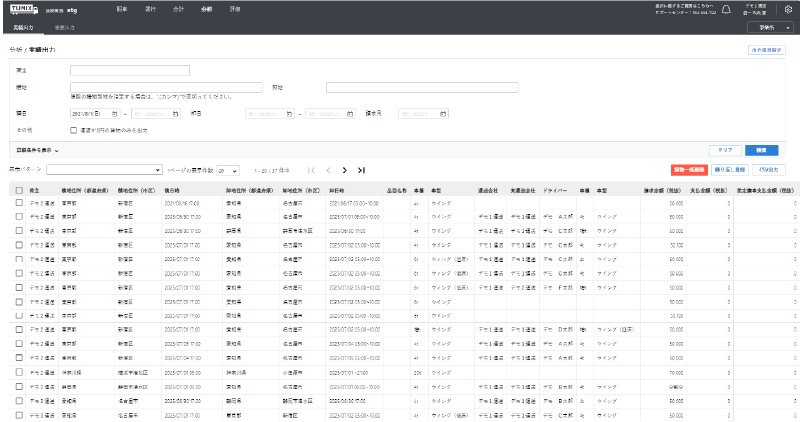Open the 出力パターン dropdown
800x422 pixels.
click(104, 170)
